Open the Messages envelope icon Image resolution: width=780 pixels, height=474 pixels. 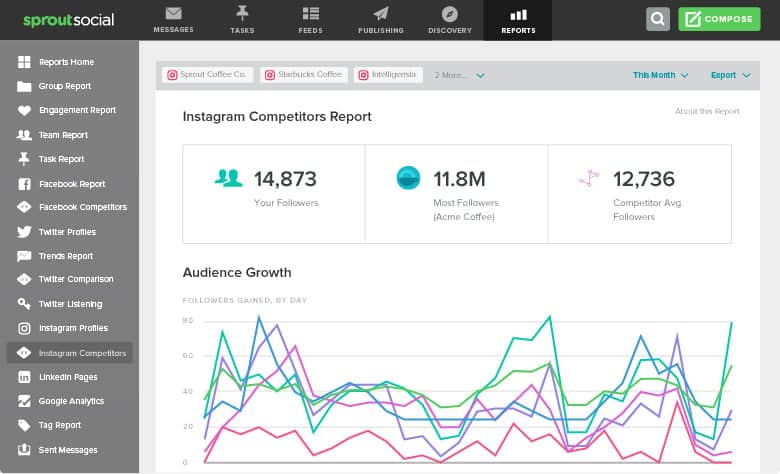[x=173, y=13]
